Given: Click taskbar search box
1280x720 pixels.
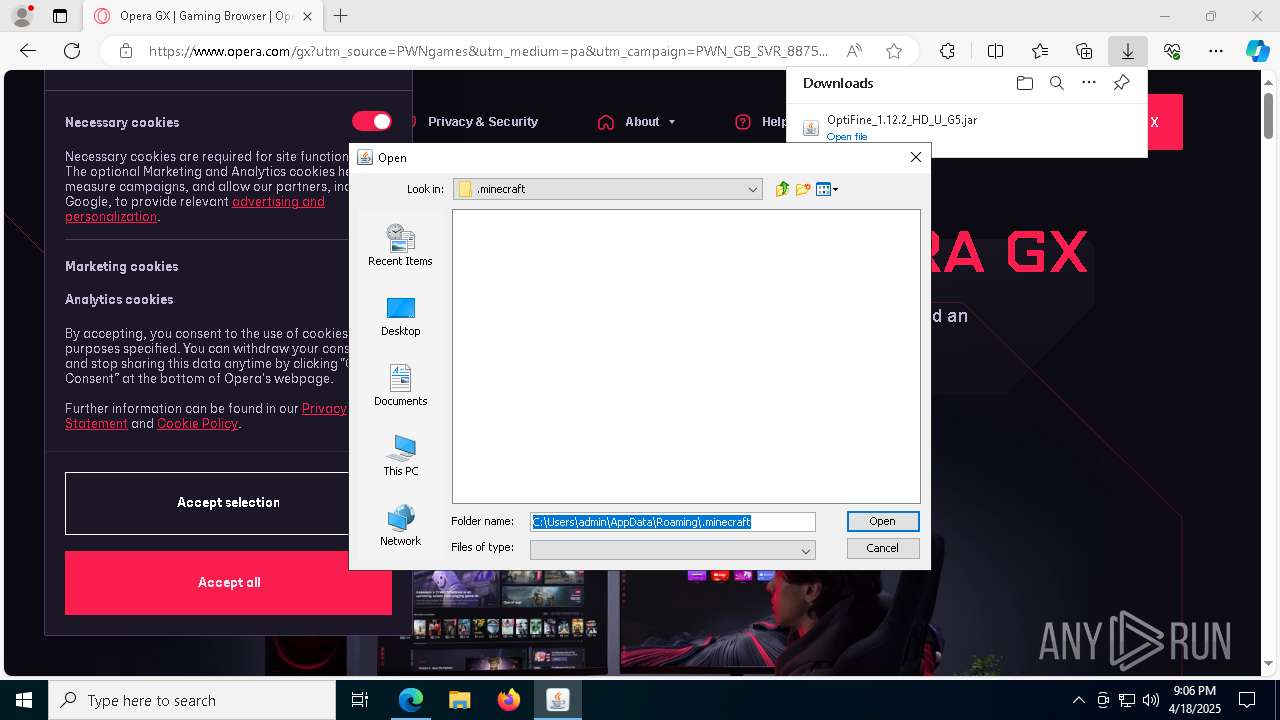Looking at the screenshot, I should (192, 700).
